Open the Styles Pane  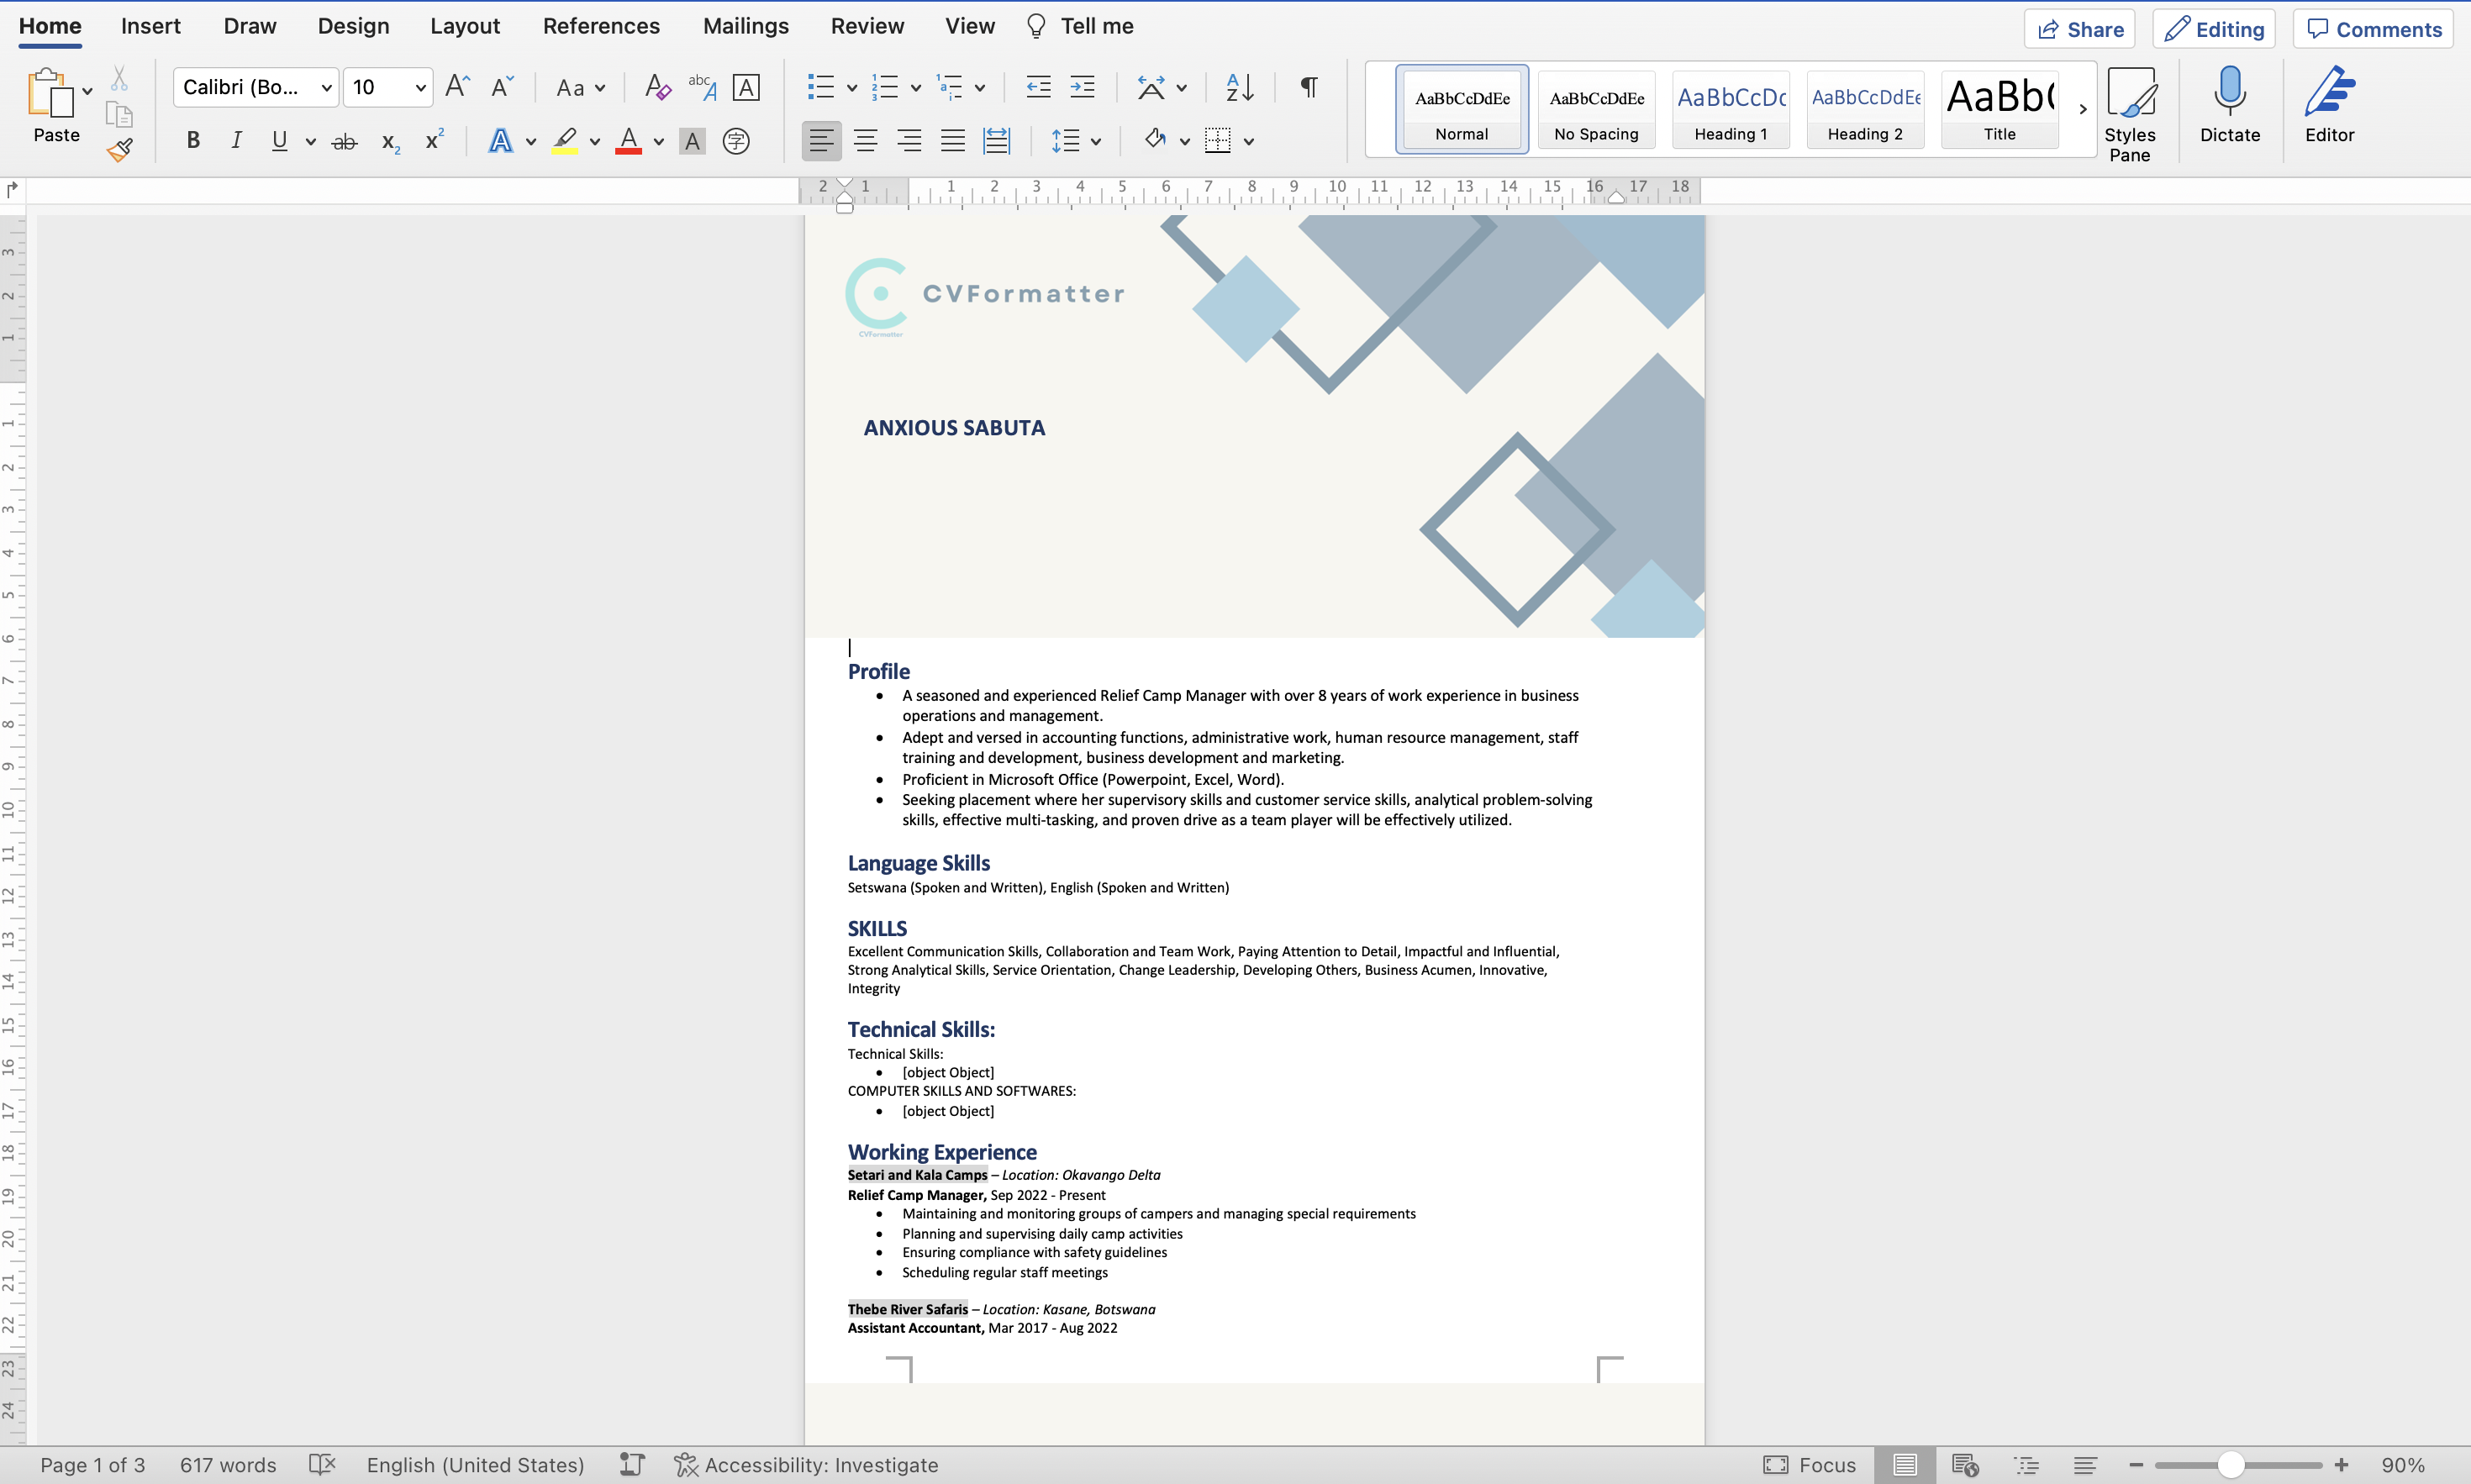point(2129,112)
